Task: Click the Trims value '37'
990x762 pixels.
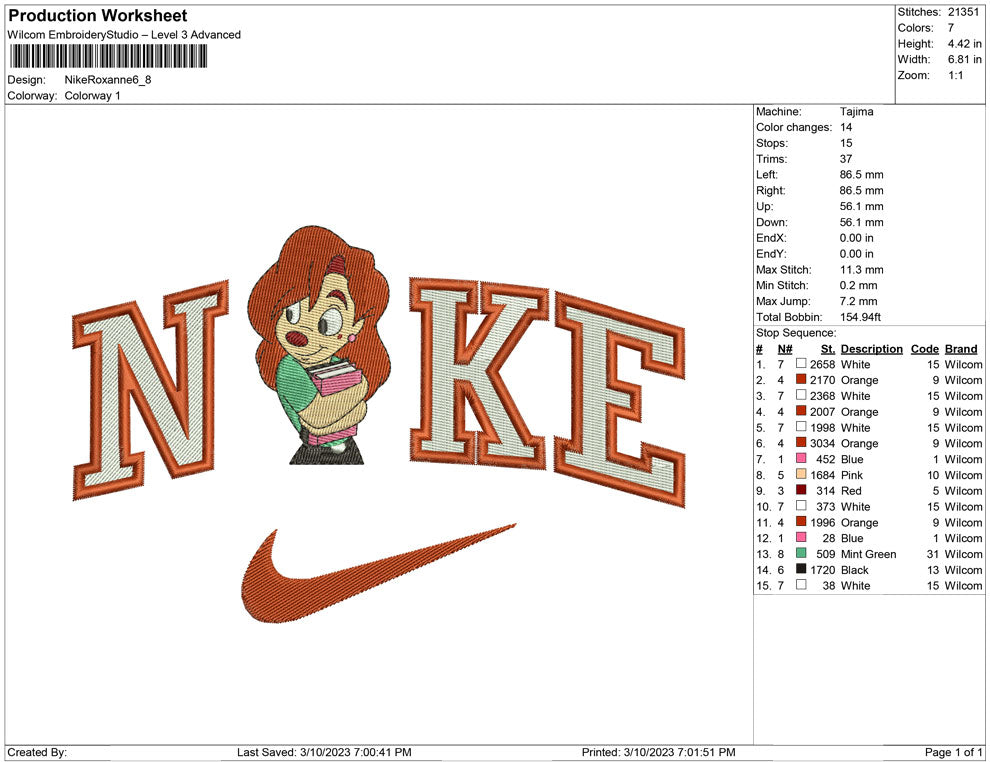Action: [846, 159]
